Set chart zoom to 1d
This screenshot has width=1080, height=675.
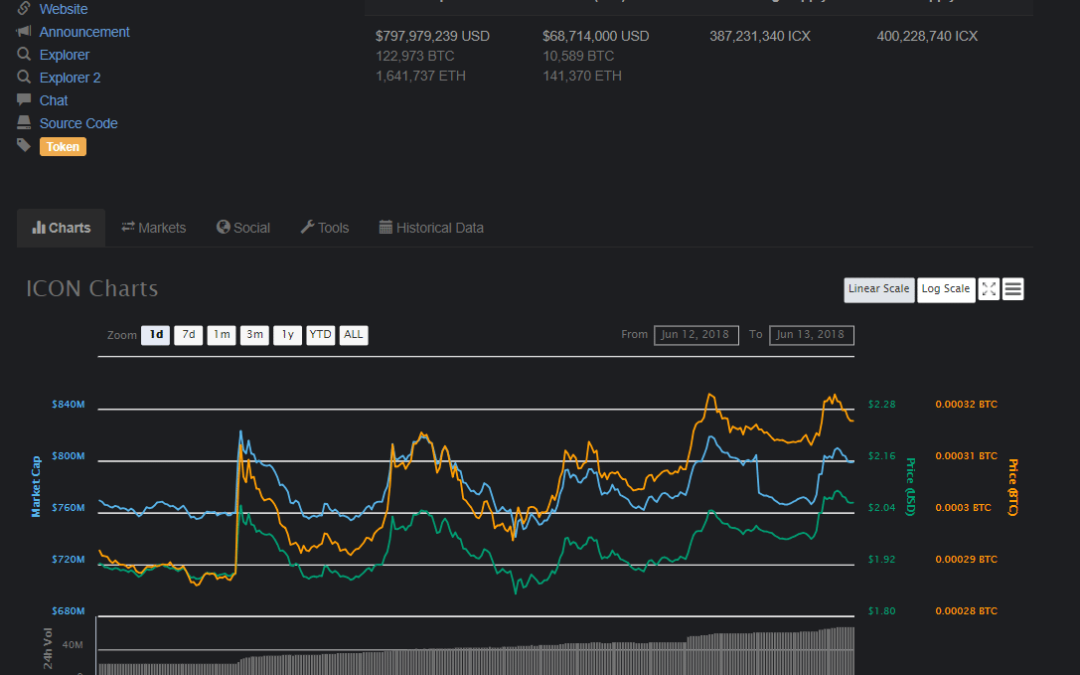tap(156, 335)
